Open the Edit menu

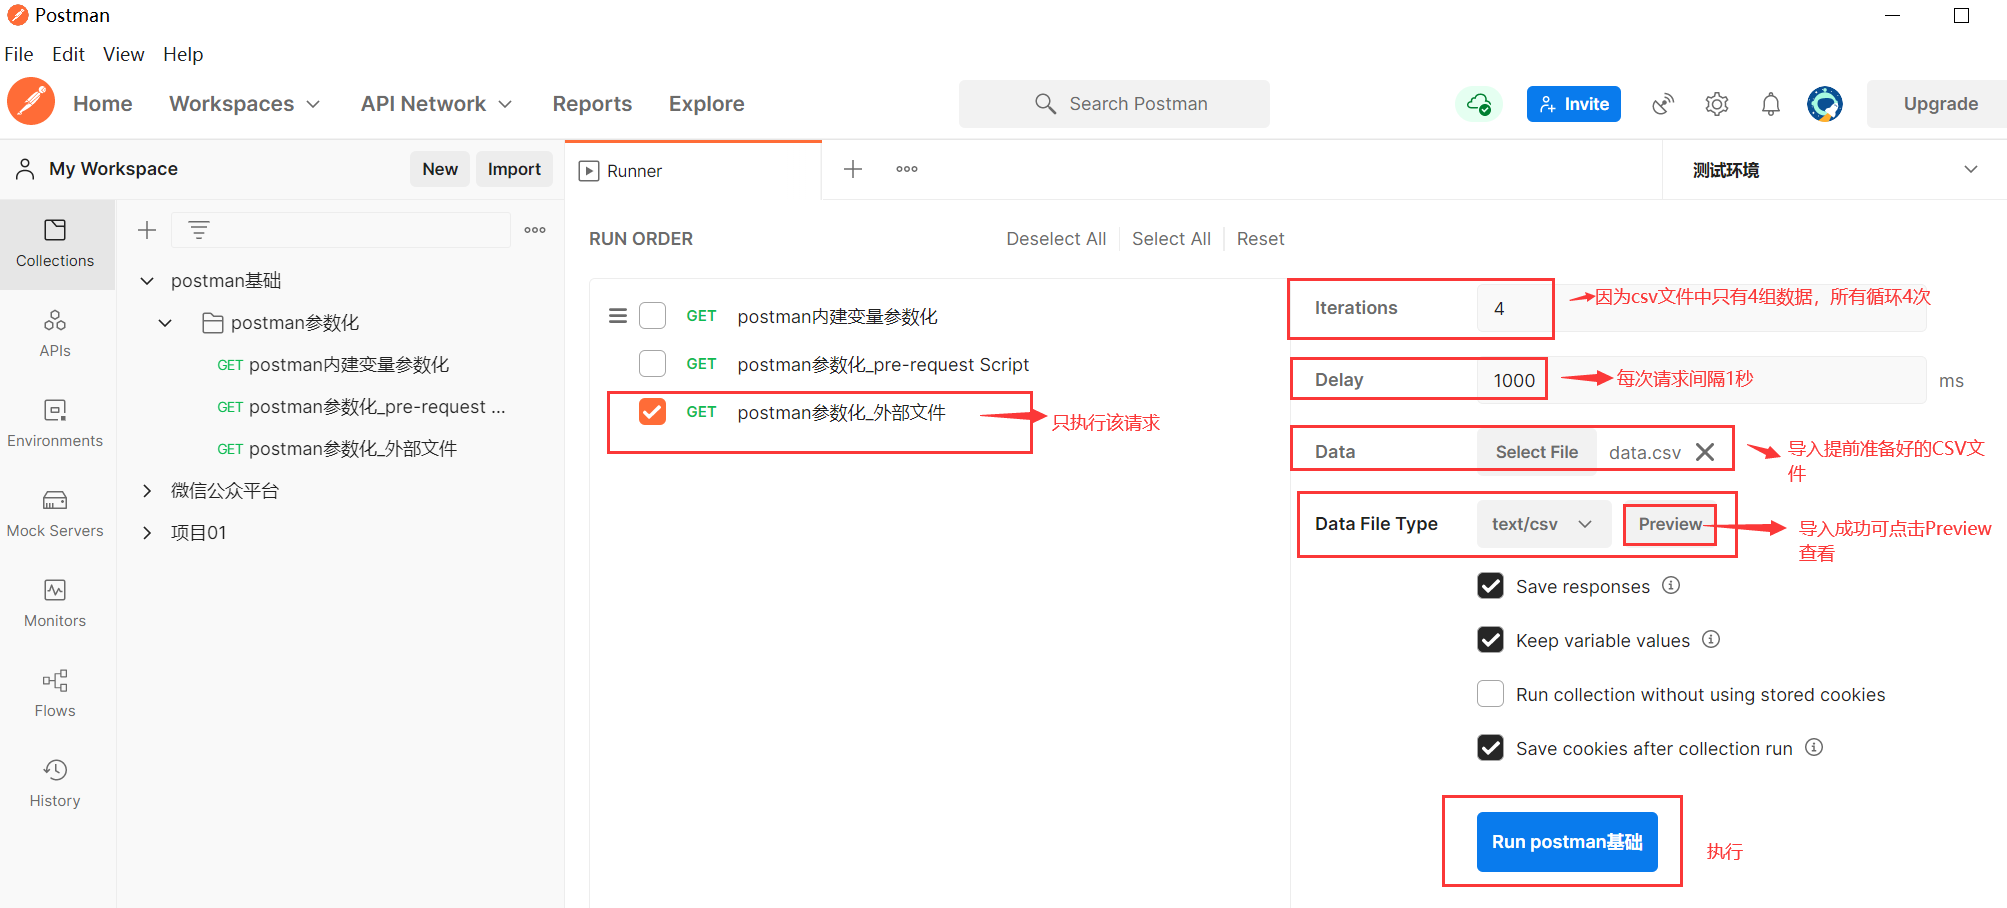[x=68, y=54]
